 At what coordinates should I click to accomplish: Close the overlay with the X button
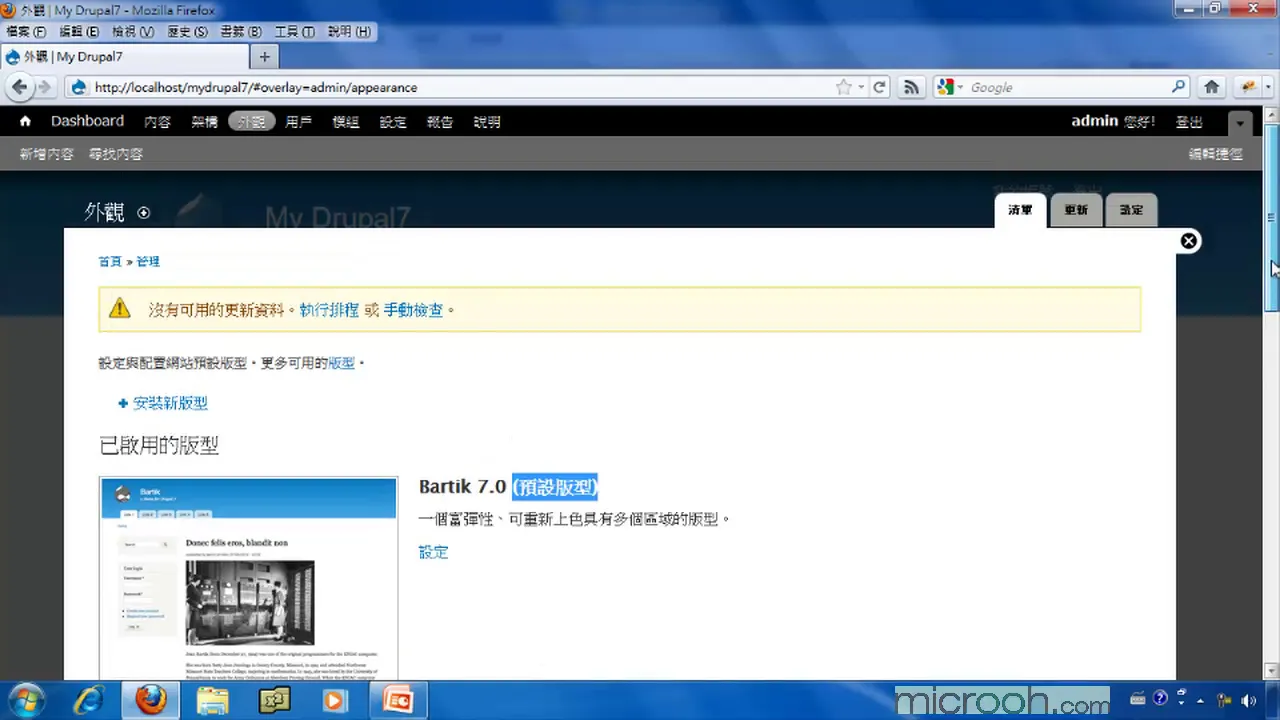point(1189,241)
